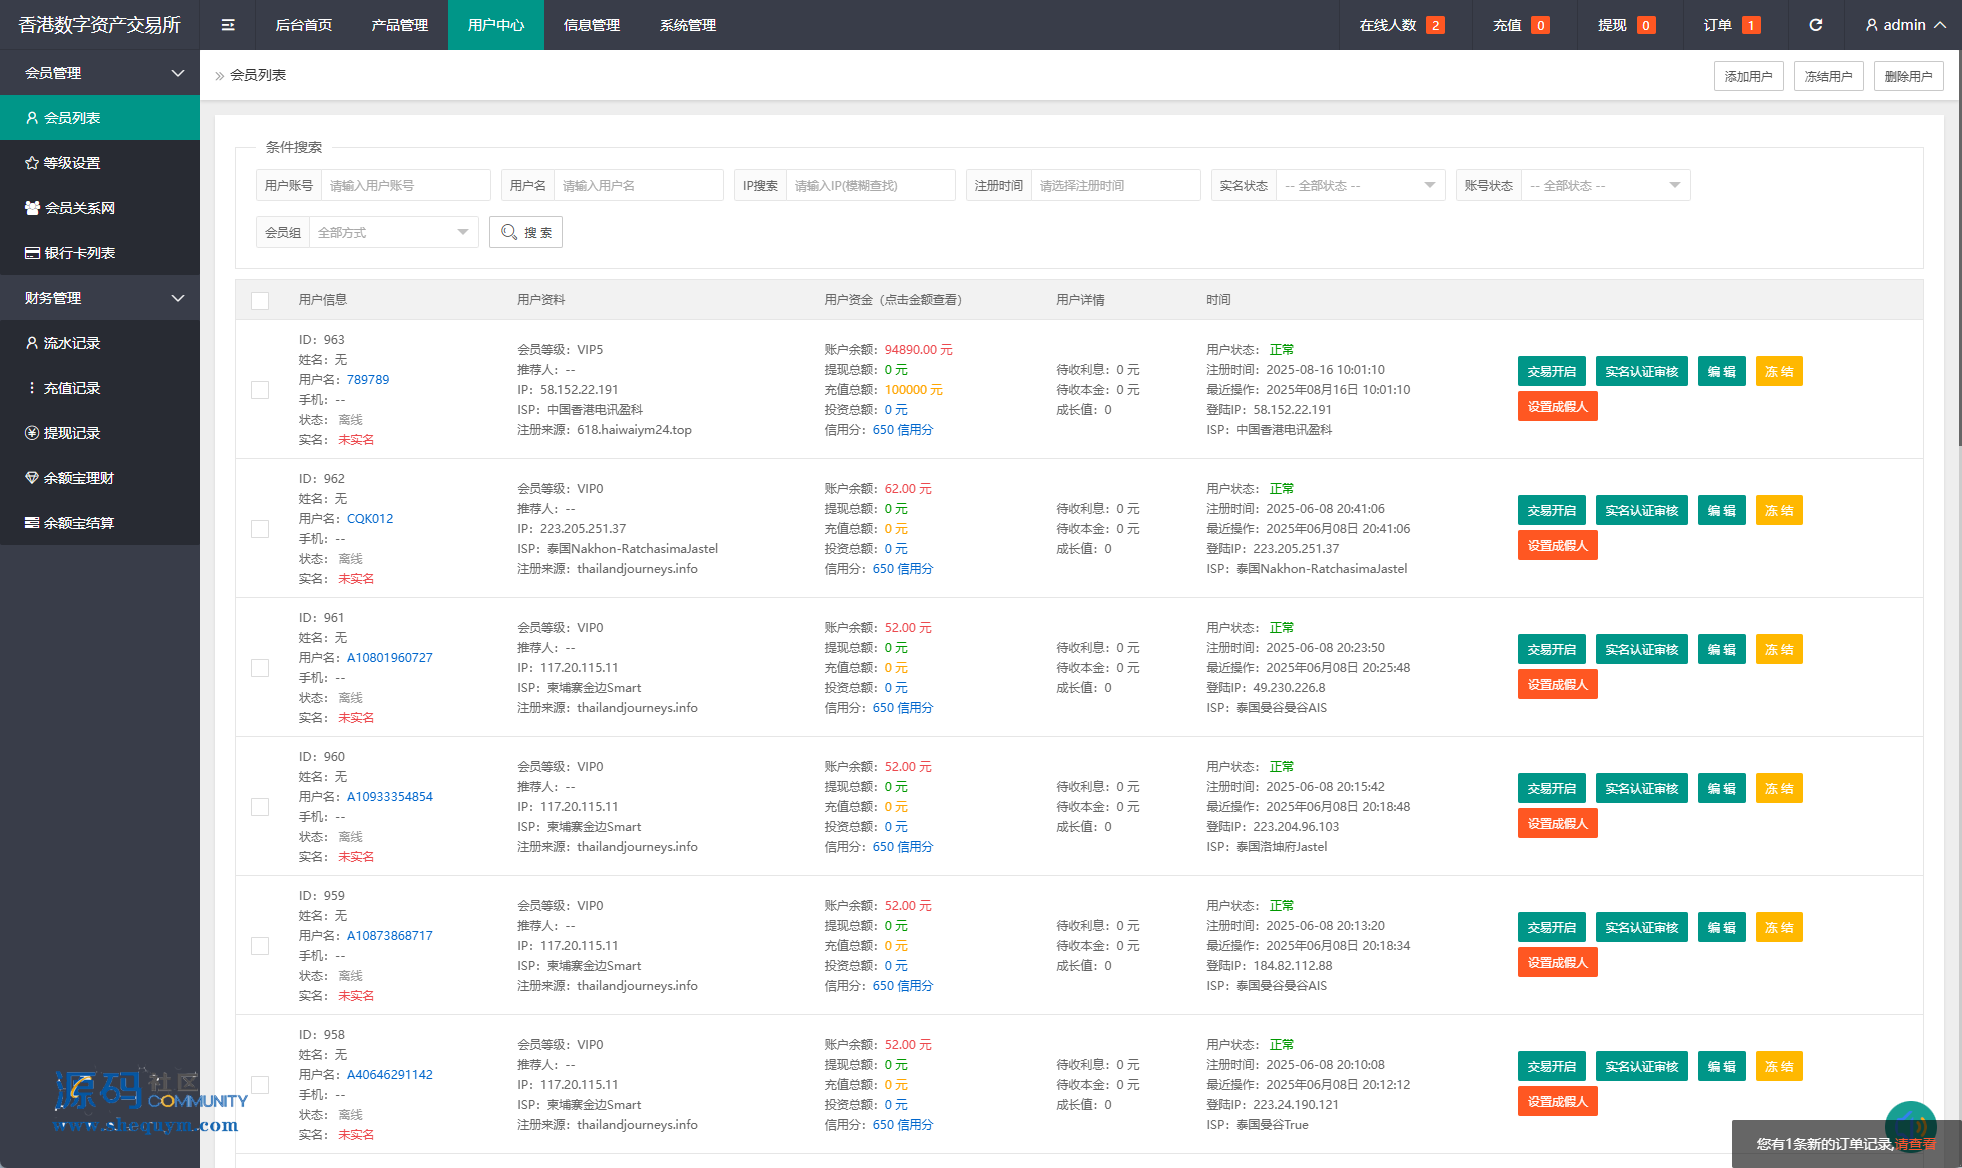Screen dimensions: 1962x1168
Task: Check the checkbox for user CQK012
Action: click(x=260, y=529)
